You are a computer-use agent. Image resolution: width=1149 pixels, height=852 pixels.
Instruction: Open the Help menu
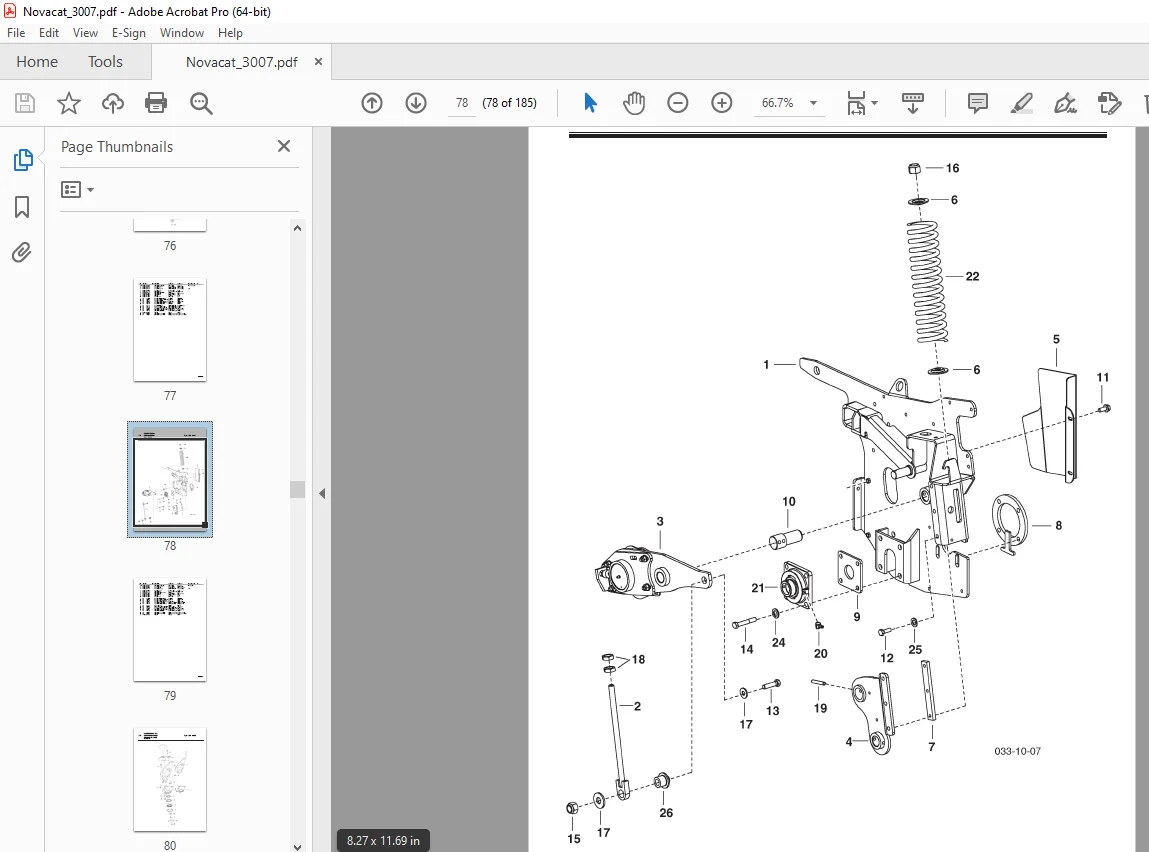pyautogui.click(x=230, y=33)
